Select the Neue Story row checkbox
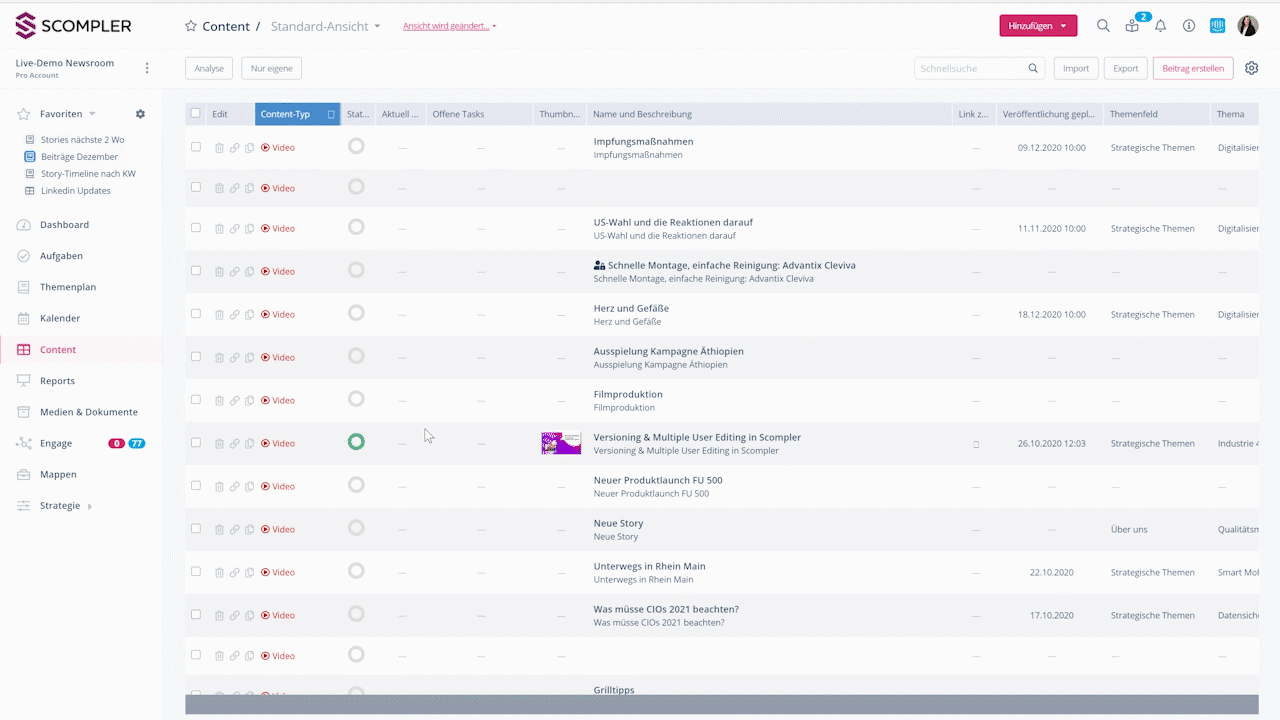Image resolution: width=1280 pixels, height=720 pixels. coord(196,529)
